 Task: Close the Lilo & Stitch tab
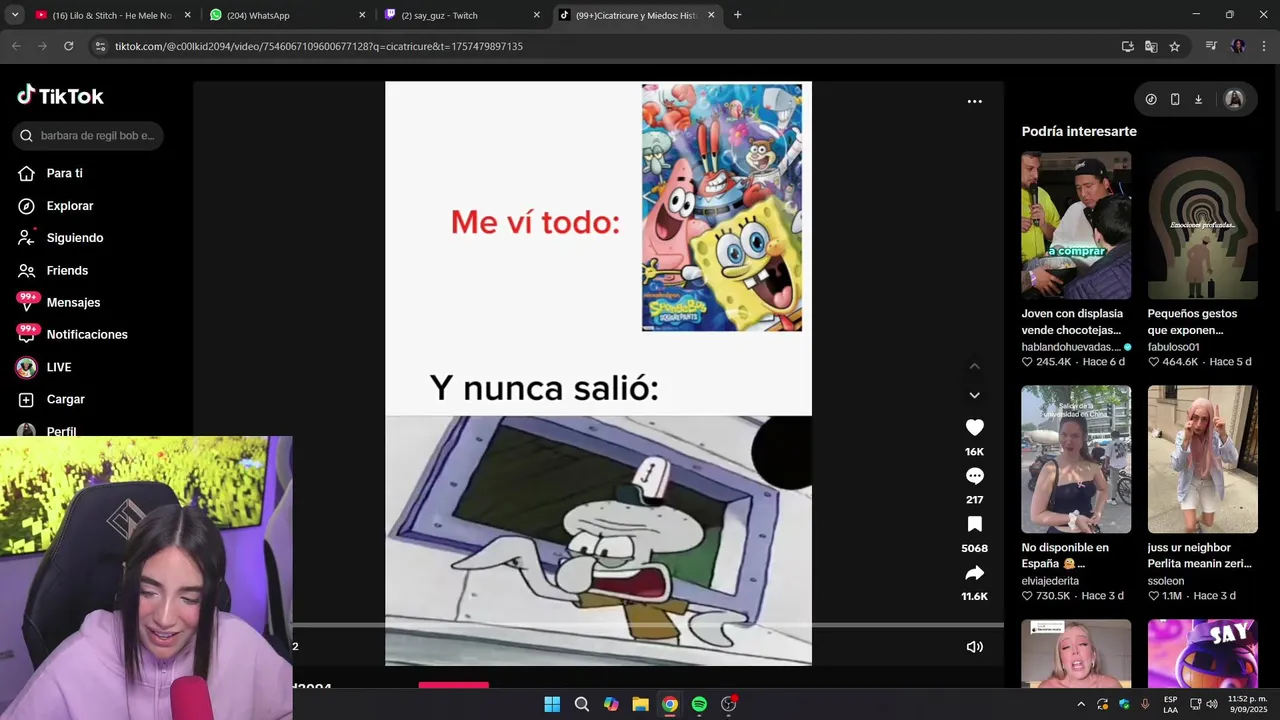[x=187, y=15]
